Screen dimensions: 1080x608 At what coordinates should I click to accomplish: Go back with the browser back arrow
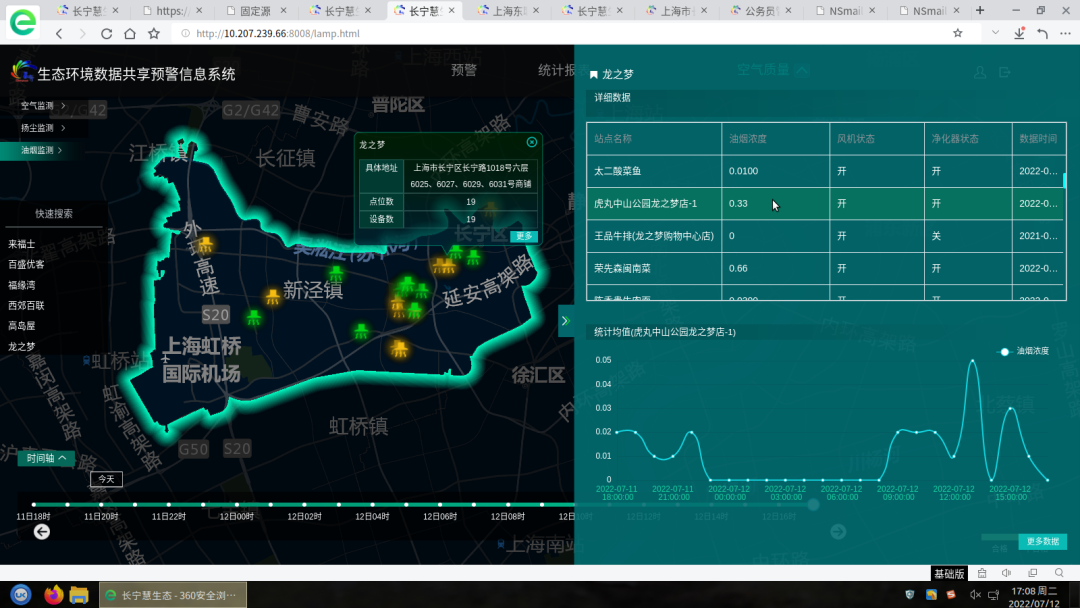(x=59, y=34)
